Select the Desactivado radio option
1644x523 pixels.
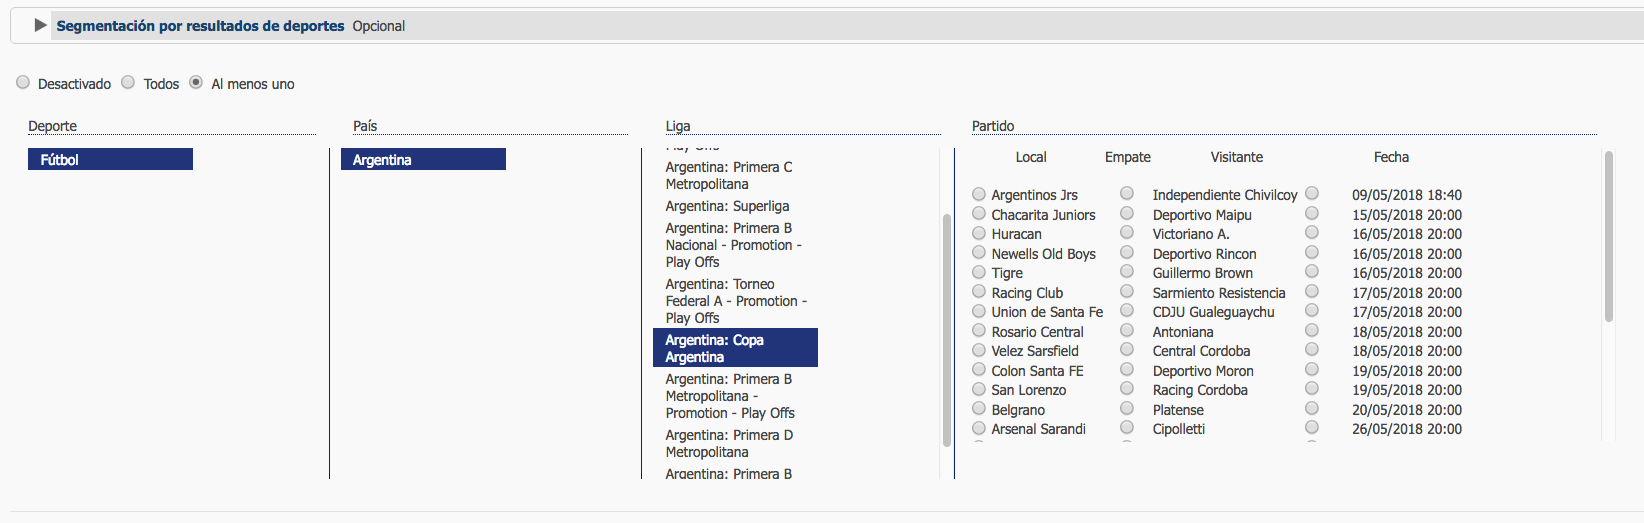pyautogui.click(x=23, y=83)
